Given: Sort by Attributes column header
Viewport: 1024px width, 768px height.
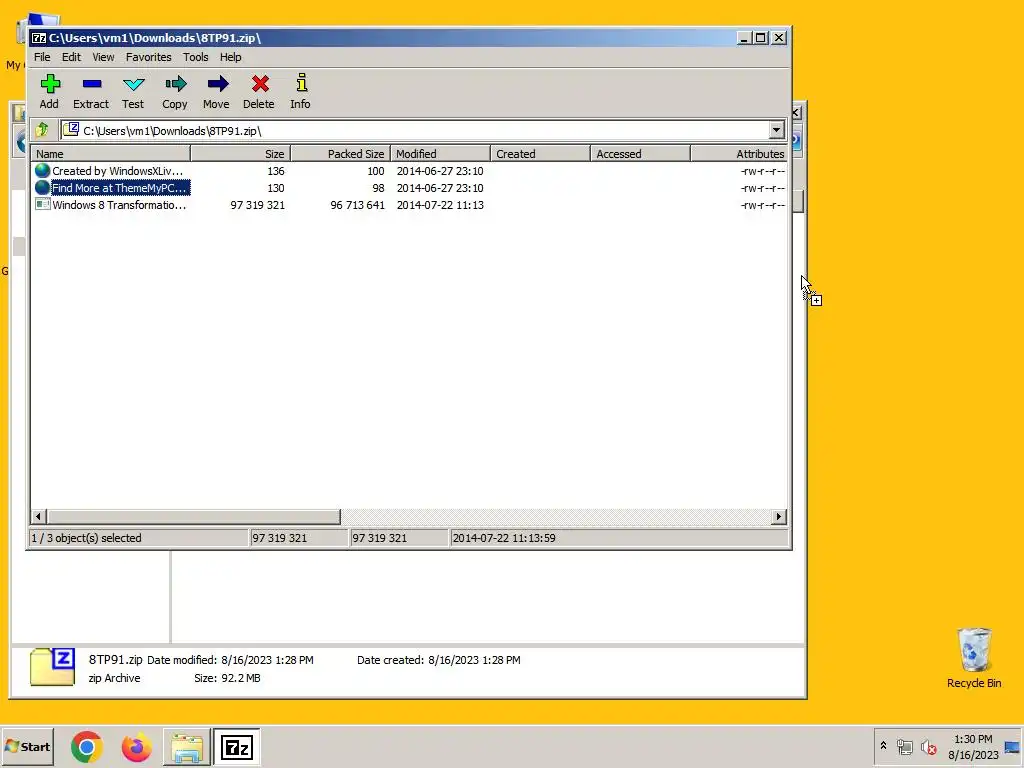Looking at the screenshot, I should 739,154.
